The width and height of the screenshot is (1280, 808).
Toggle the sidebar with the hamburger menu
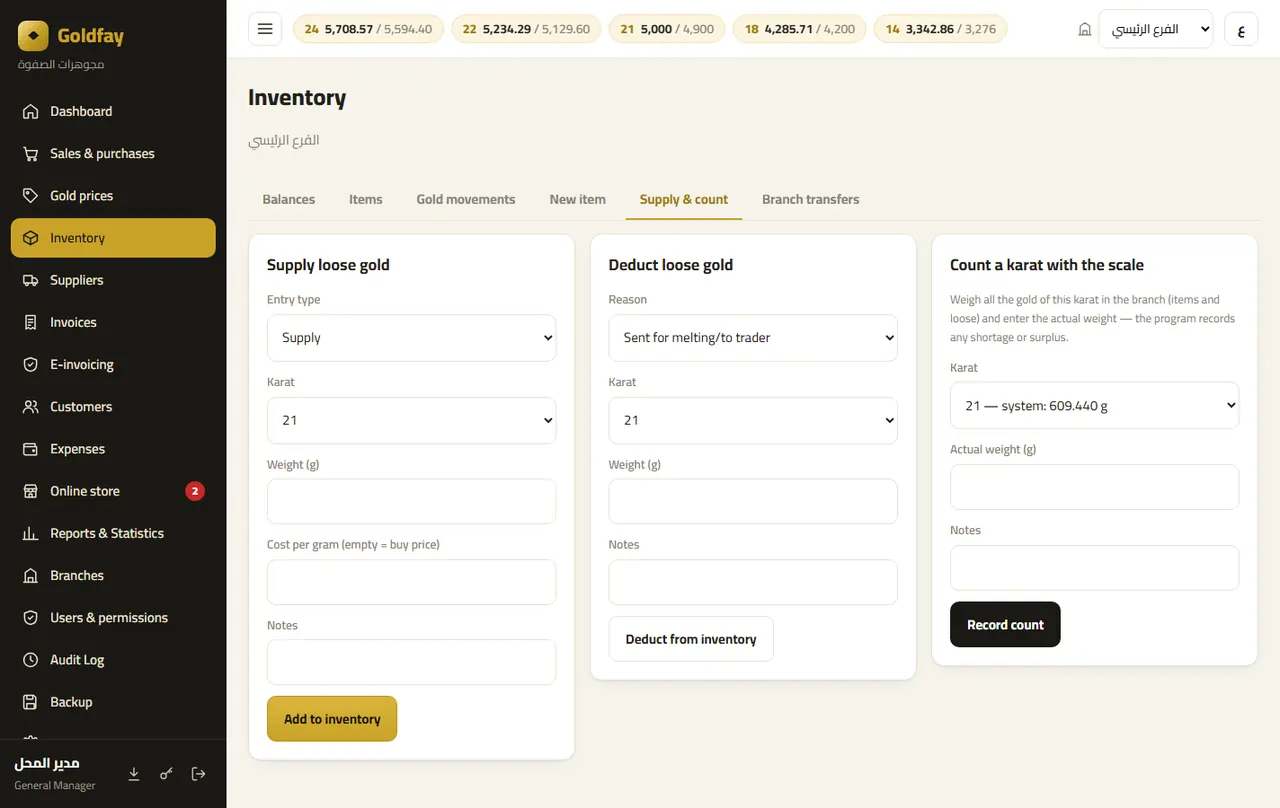265,29
